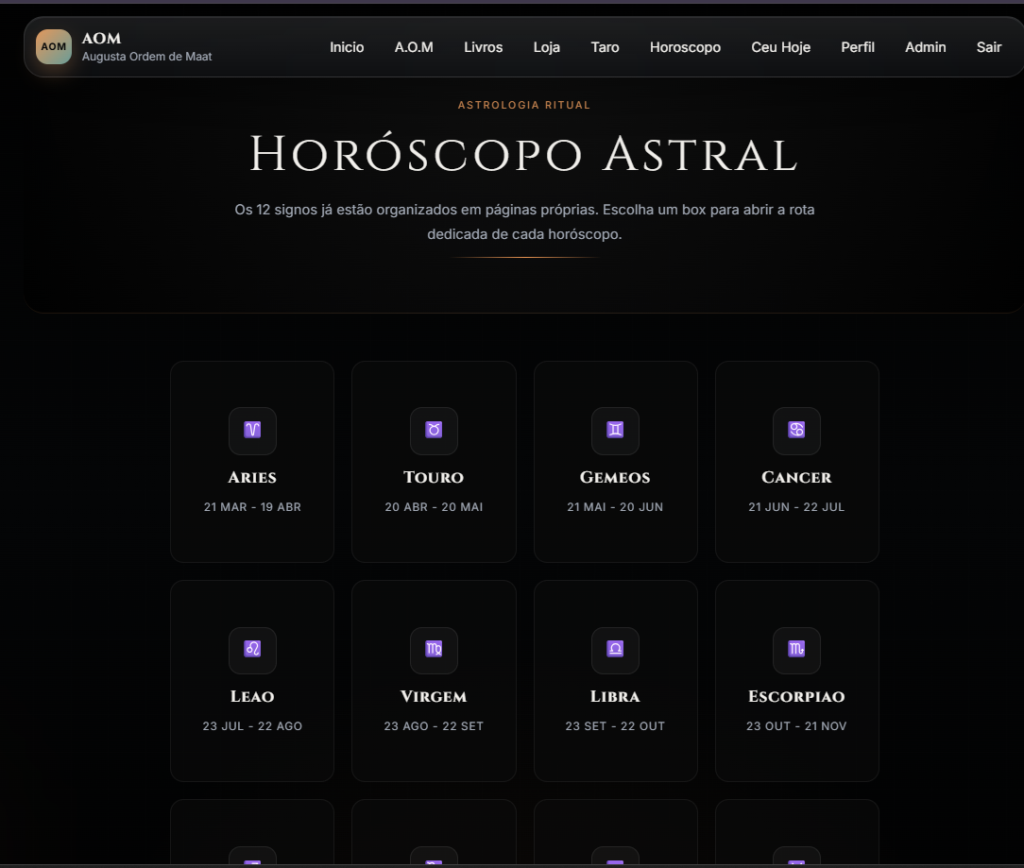Click the Gemeos zodiac symbol icon
Viewport: 1024px width, 868px height.
click(615, 430)
